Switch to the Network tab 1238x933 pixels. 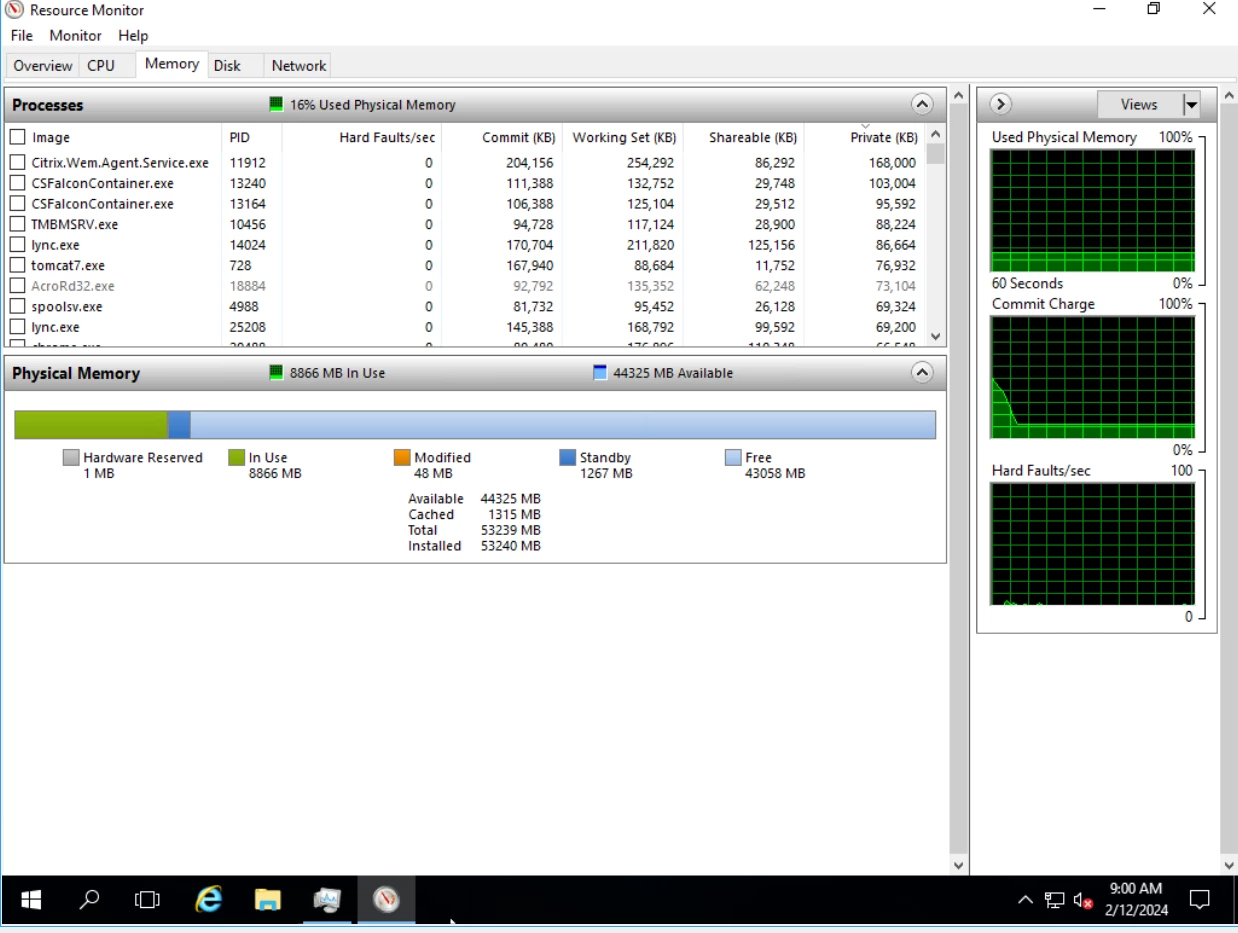[298, 65]
